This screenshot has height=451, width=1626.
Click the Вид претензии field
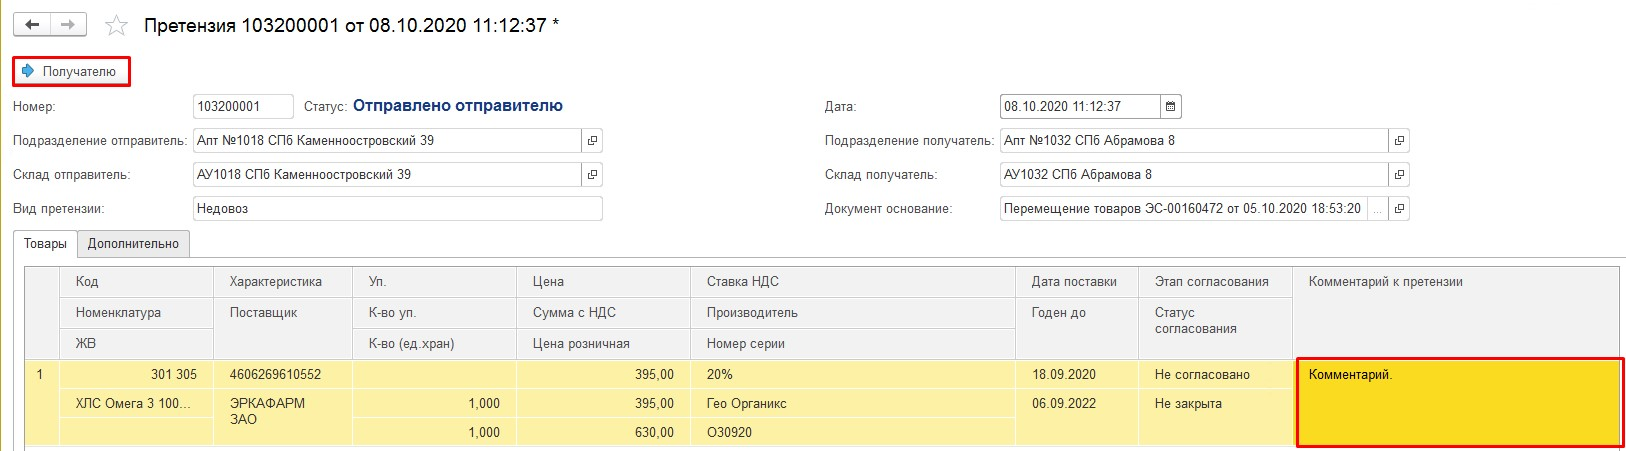[x=397, y=209]
